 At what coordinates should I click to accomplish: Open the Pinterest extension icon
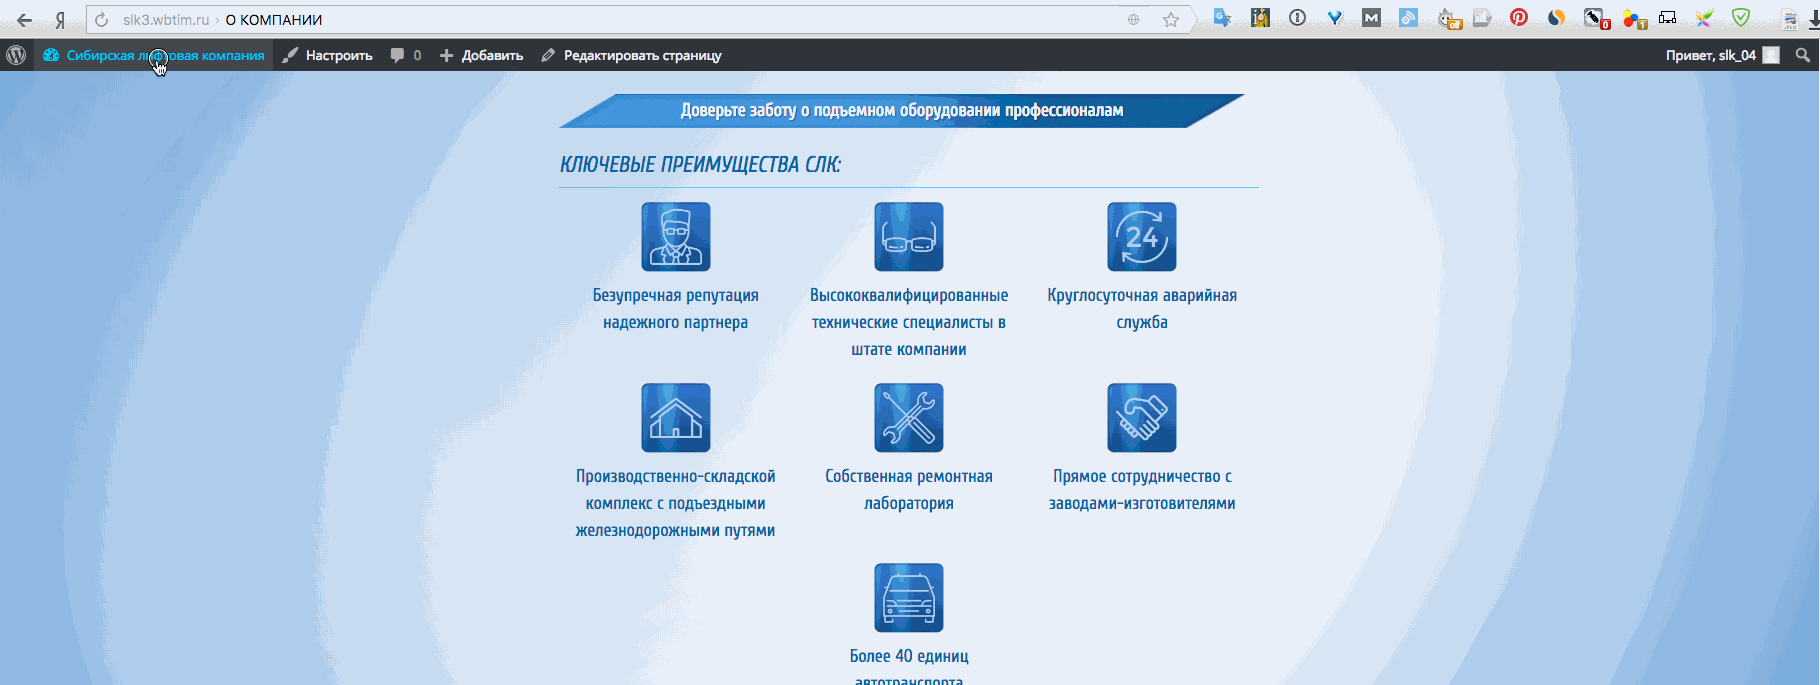(1519, 18)
